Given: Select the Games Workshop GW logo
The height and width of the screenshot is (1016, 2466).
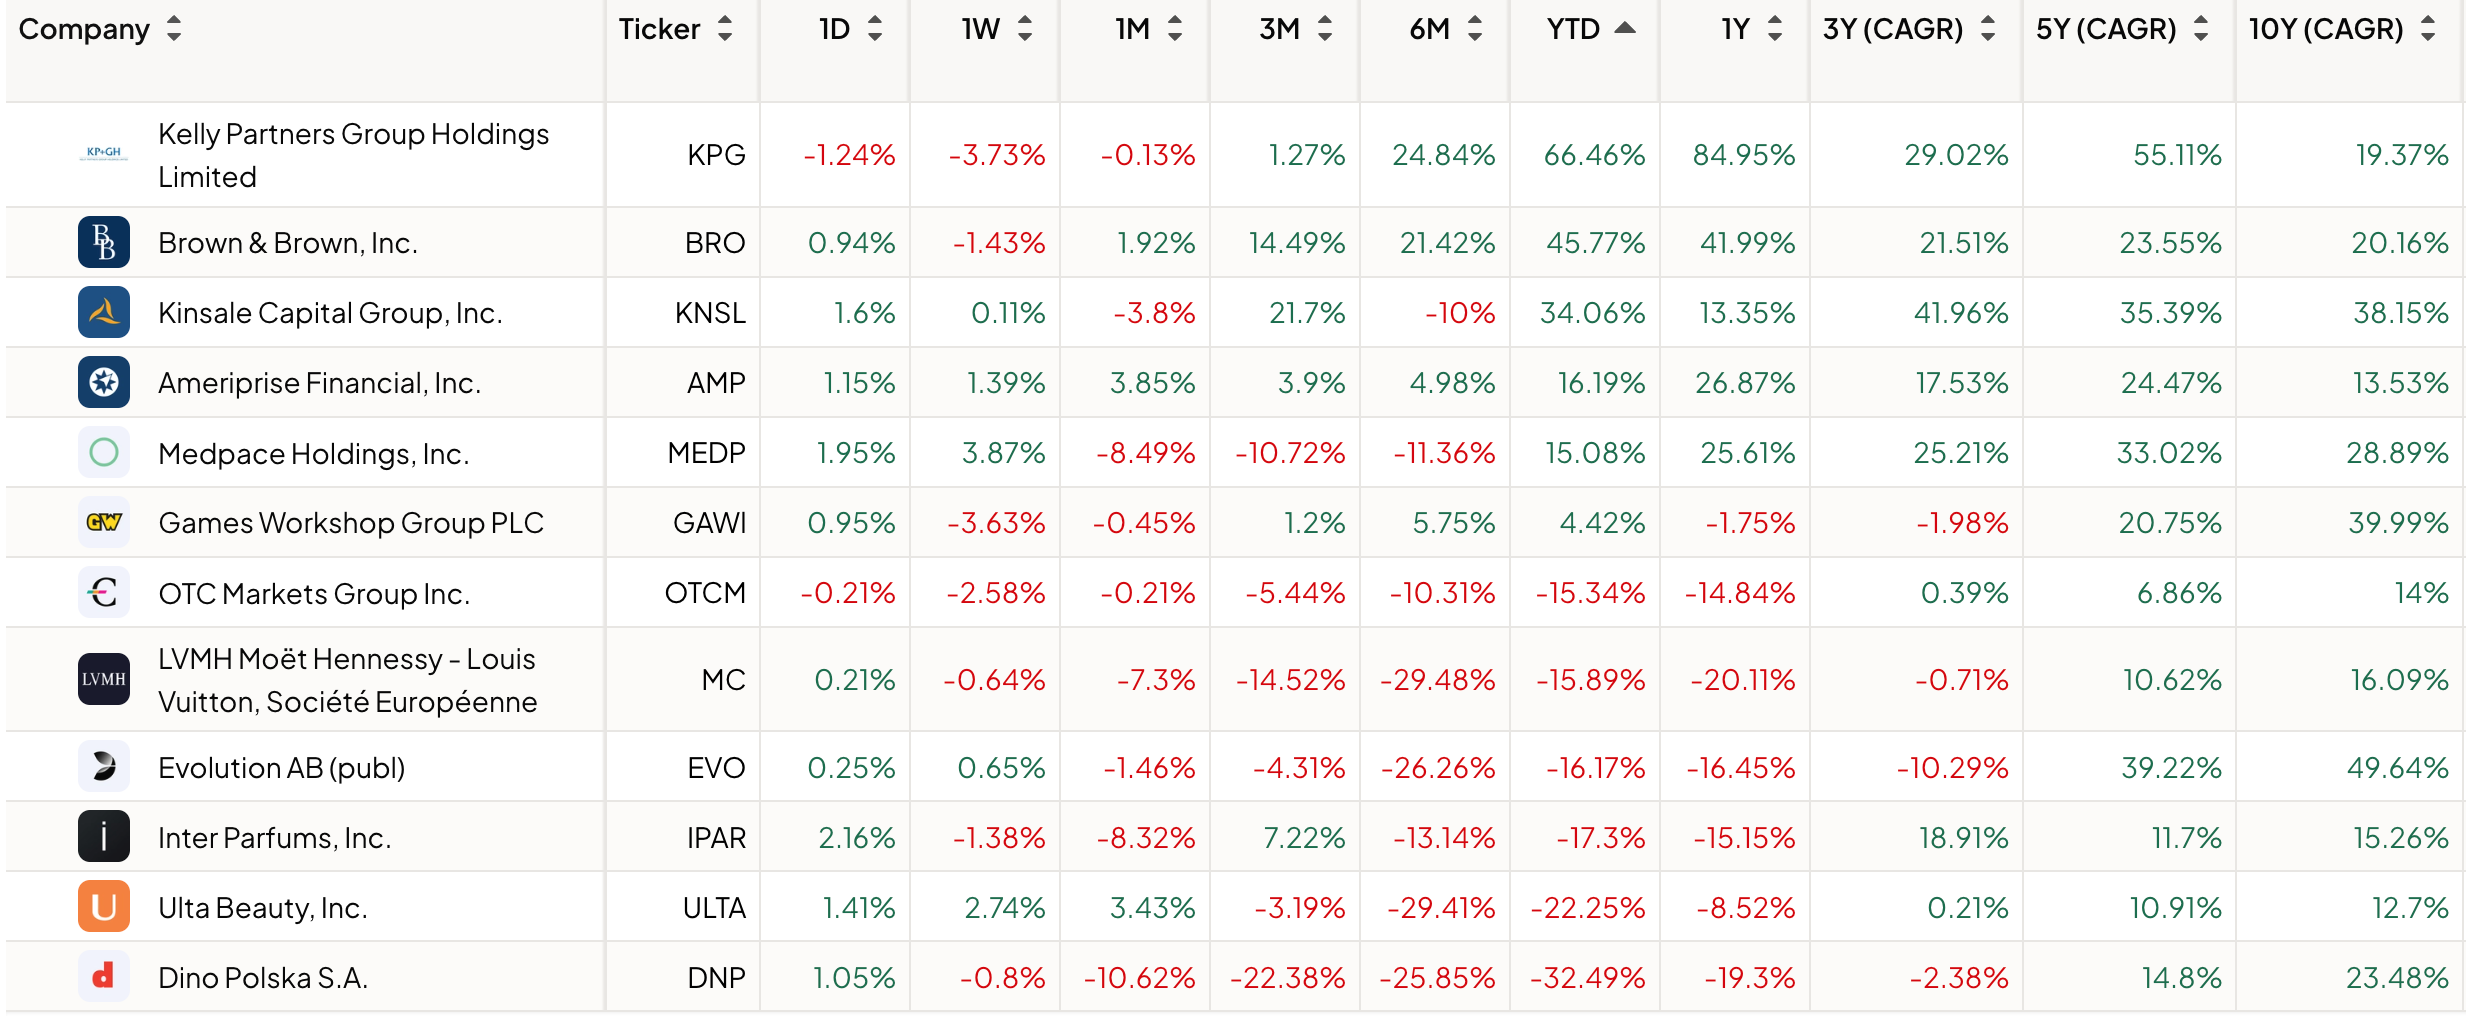Looking at the screenshot, I should point(102,522).
